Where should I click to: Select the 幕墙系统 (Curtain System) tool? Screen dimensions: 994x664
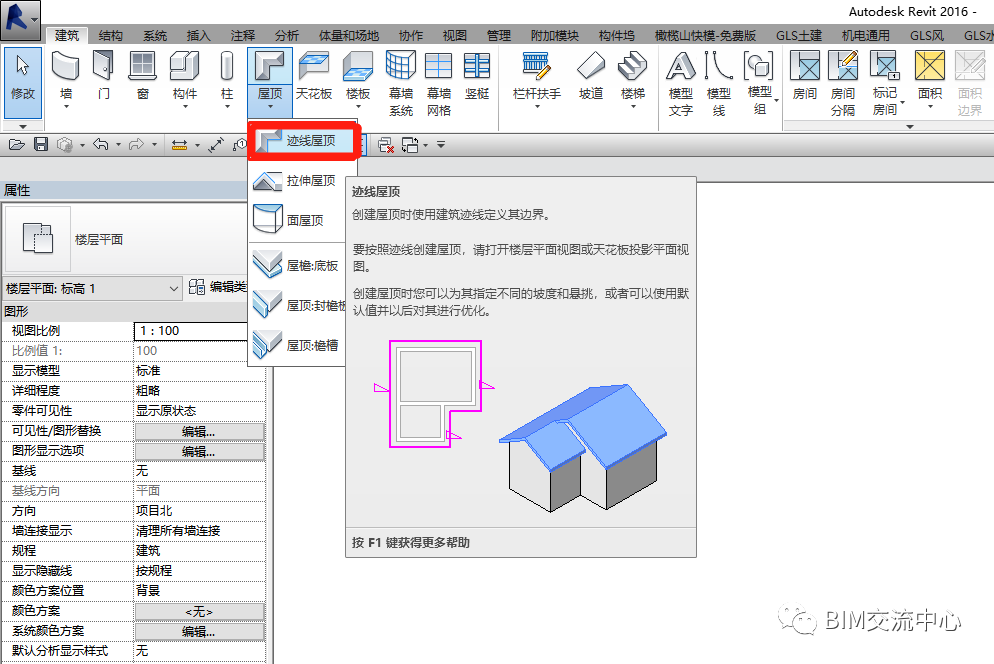tap(401, 84)
